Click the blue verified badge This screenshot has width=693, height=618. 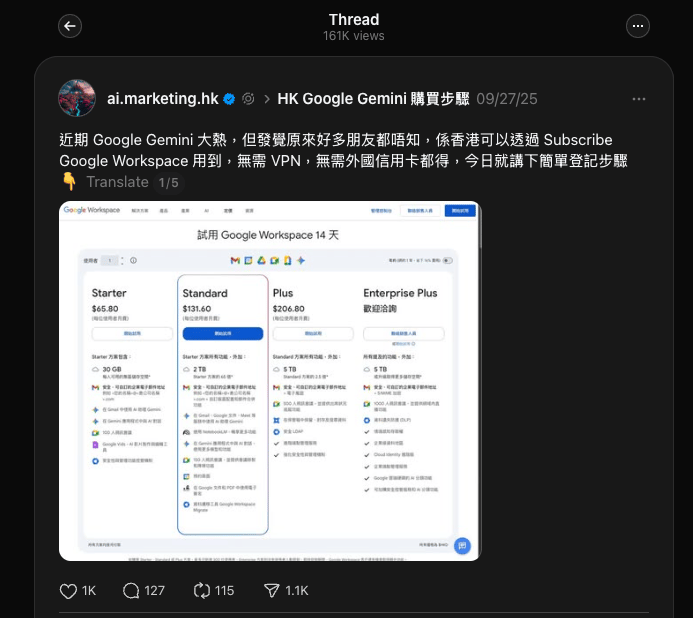tap(229, 99)
